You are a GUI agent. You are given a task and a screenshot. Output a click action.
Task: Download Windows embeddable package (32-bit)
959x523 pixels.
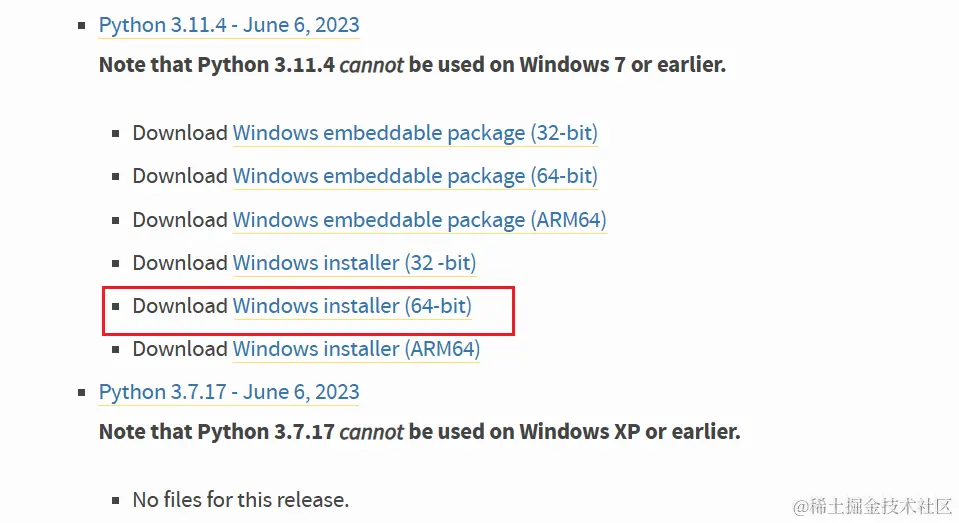[415, 133]
